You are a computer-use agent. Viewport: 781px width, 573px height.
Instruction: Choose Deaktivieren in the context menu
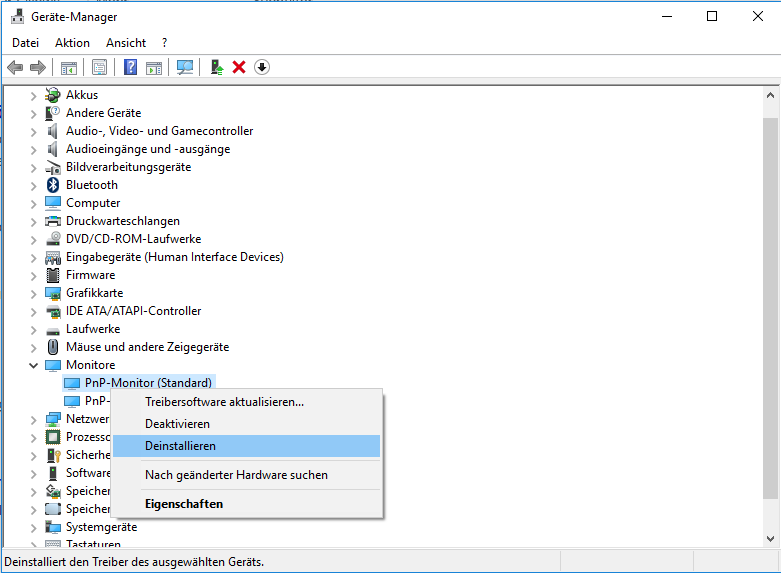(247, 424)
